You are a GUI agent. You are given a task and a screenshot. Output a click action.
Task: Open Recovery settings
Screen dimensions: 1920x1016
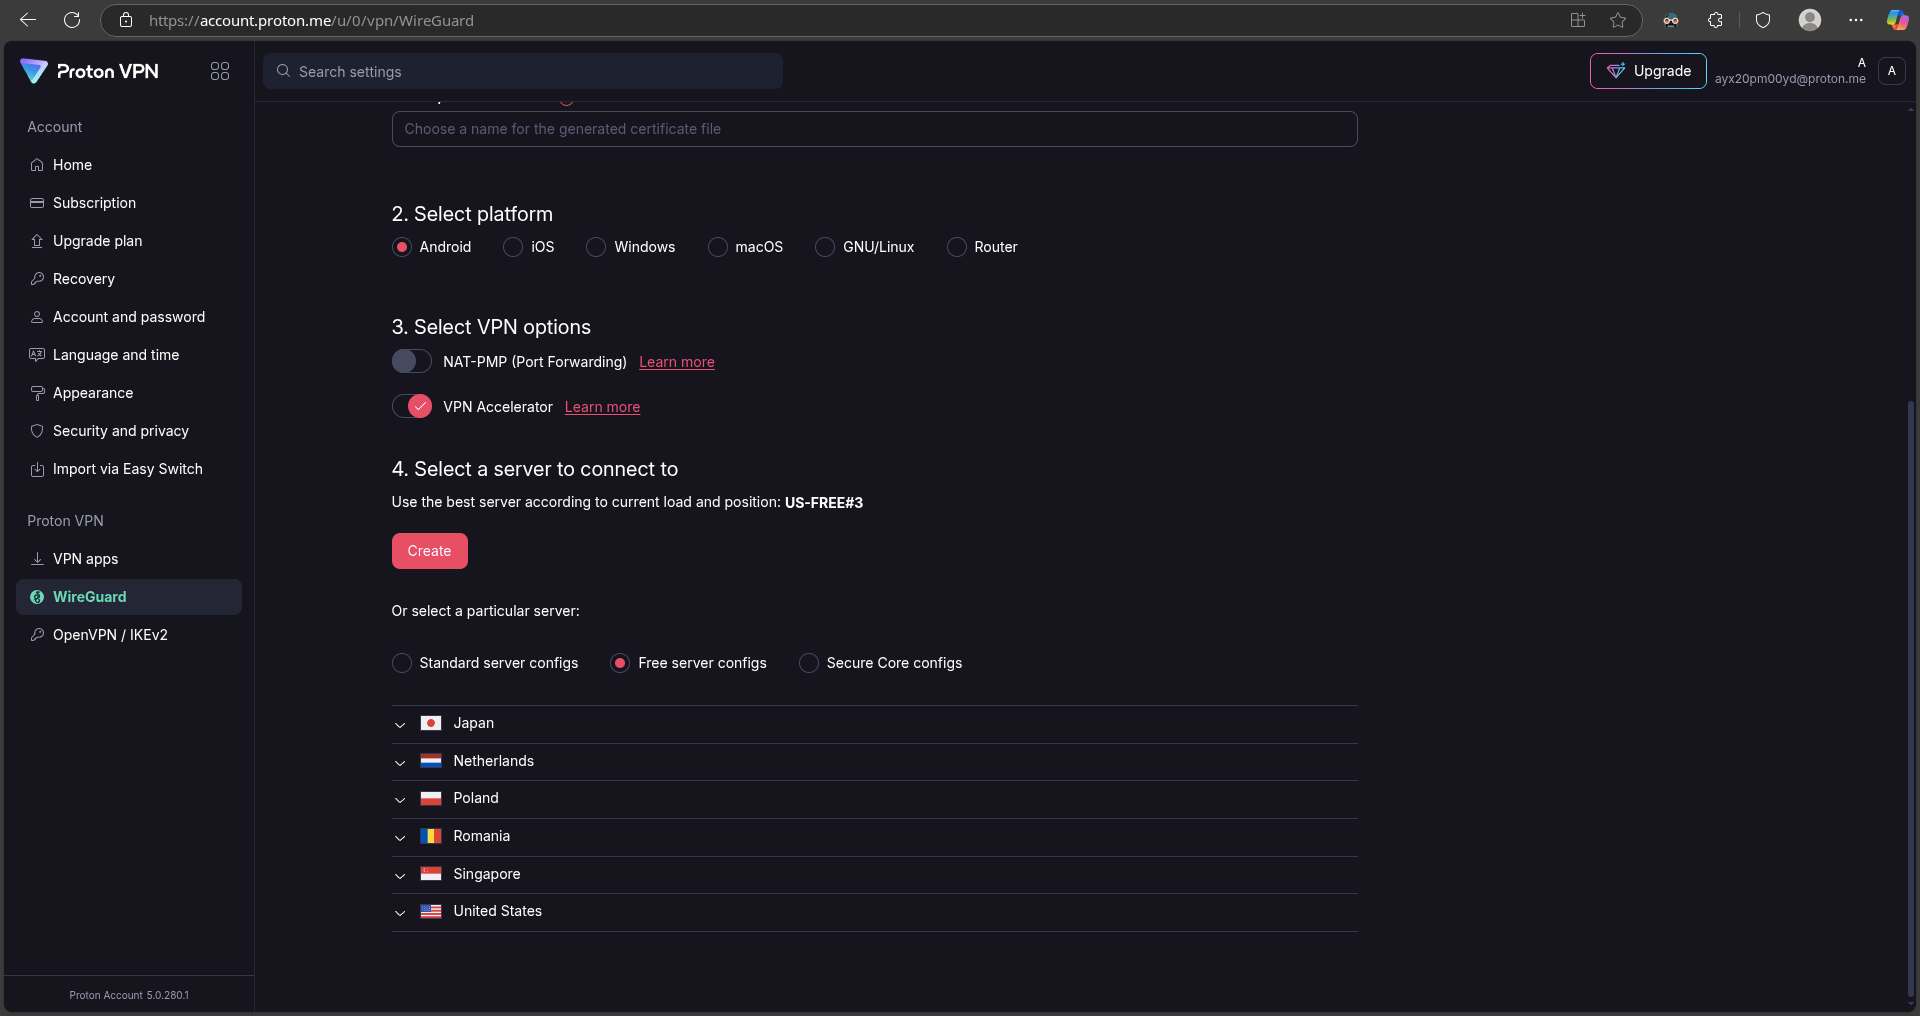(129, 279)
